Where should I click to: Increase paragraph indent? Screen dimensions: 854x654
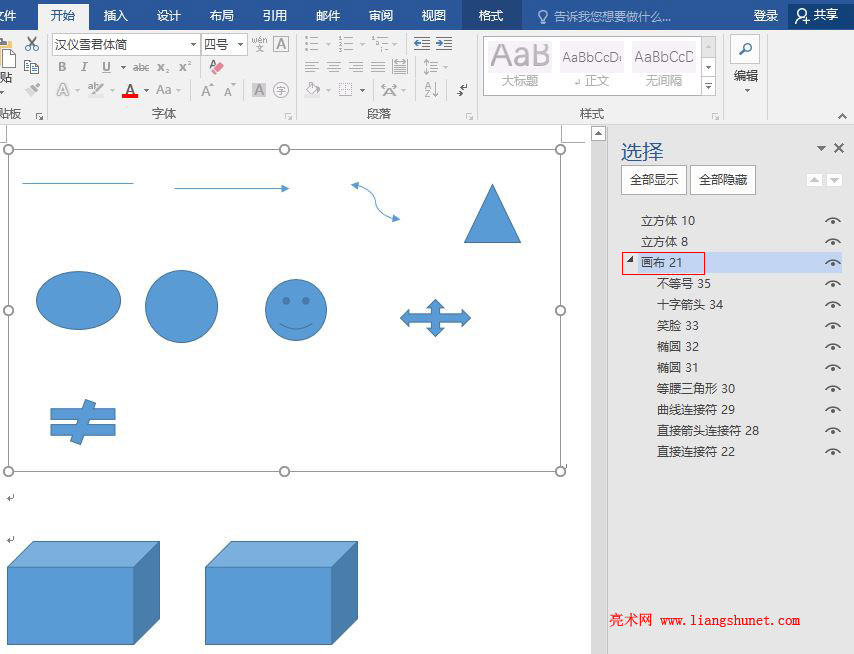coord(444,44)
